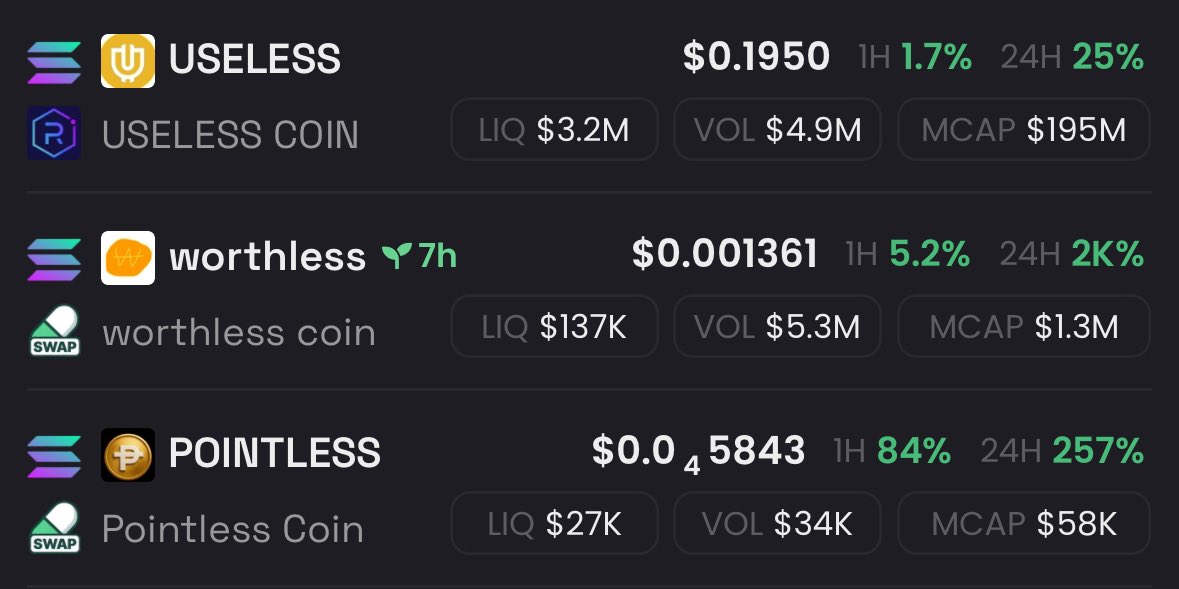Click the worthless price $0.001361
The image size is (1179, 589).
click(x=724, y=254)
